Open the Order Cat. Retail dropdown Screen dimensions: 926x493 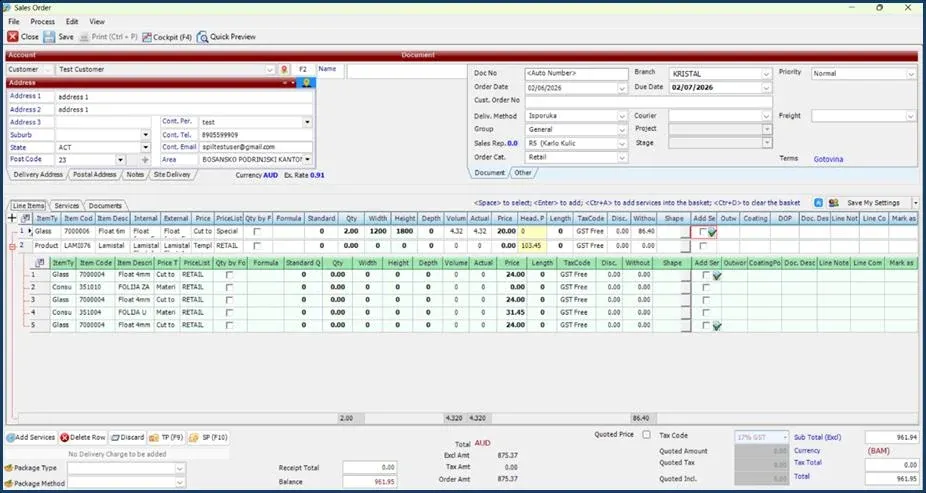[622, 158]
